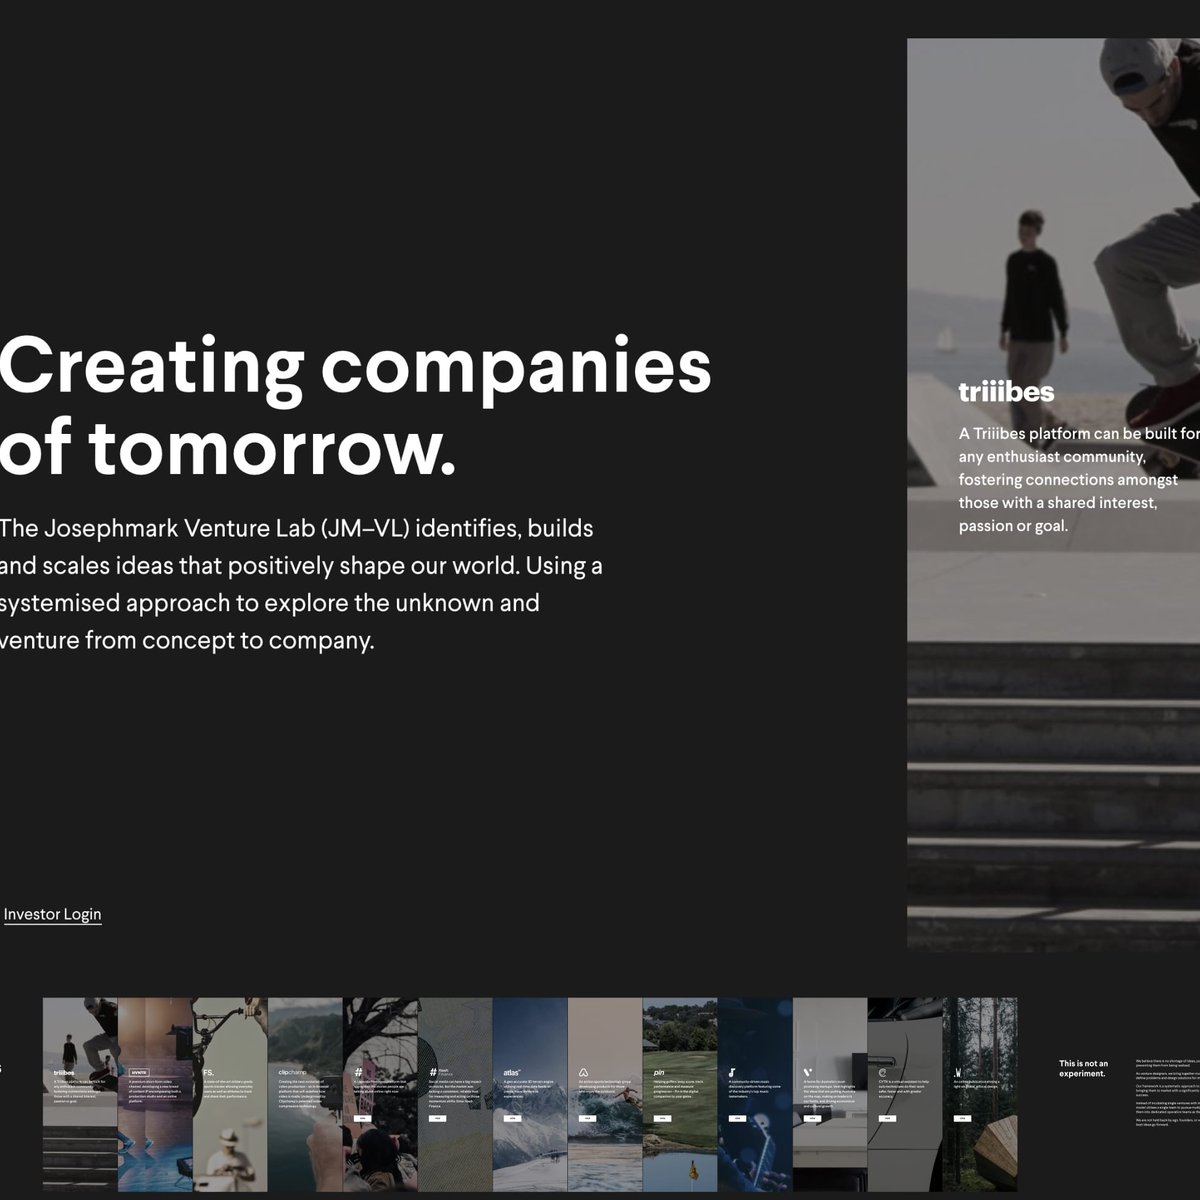
Task: Click the pin golf logo in strip
Action: tap(659, 1072)
